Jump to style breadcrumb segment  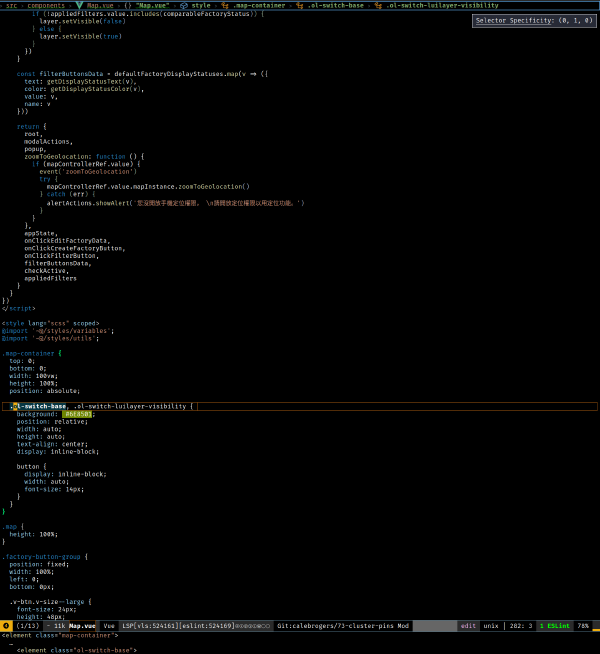click(x=201, y=5)
